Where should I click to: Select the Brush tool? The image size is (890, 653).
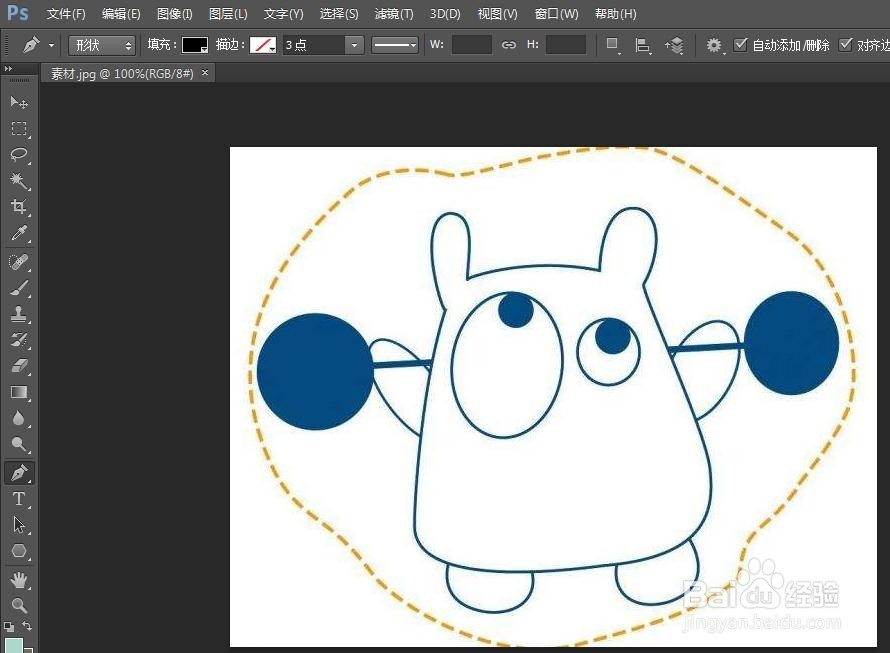tap(19, 288)
